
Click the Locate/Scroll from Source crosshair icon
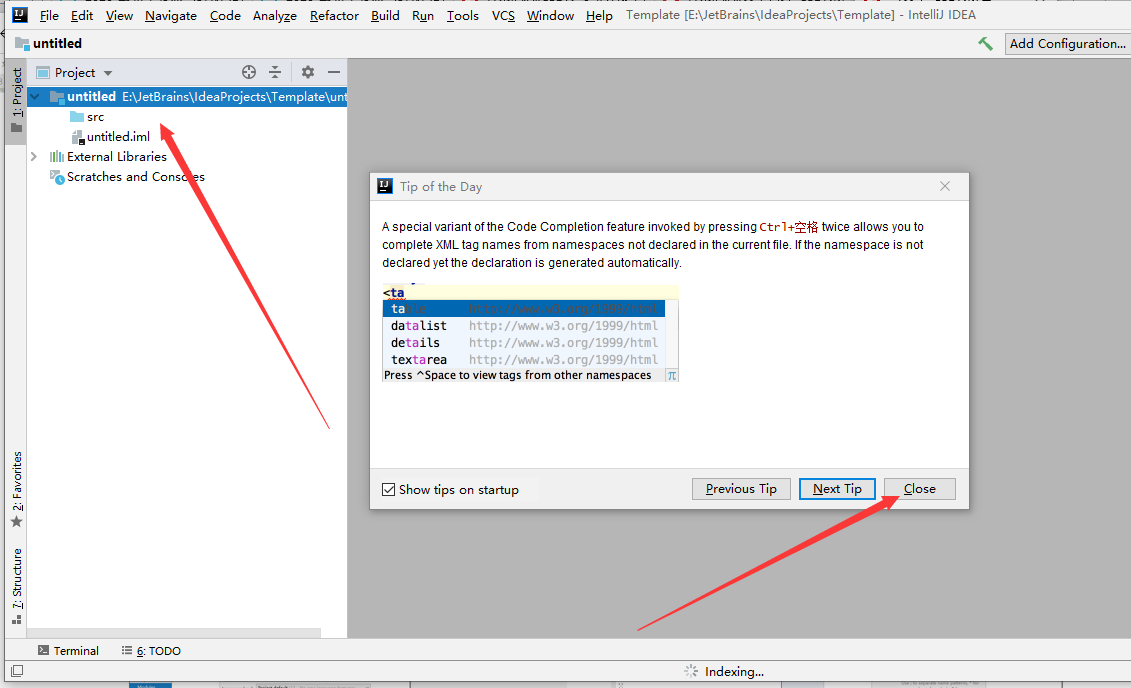(x=249, y=72)
